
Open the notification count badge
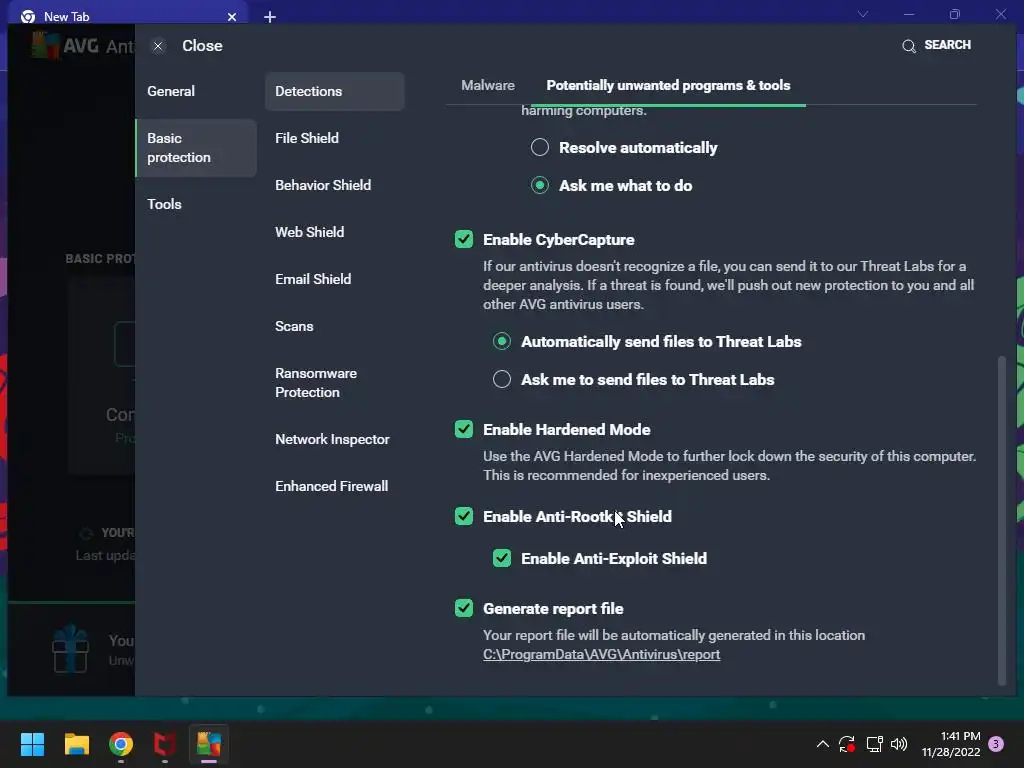[996, 744]
